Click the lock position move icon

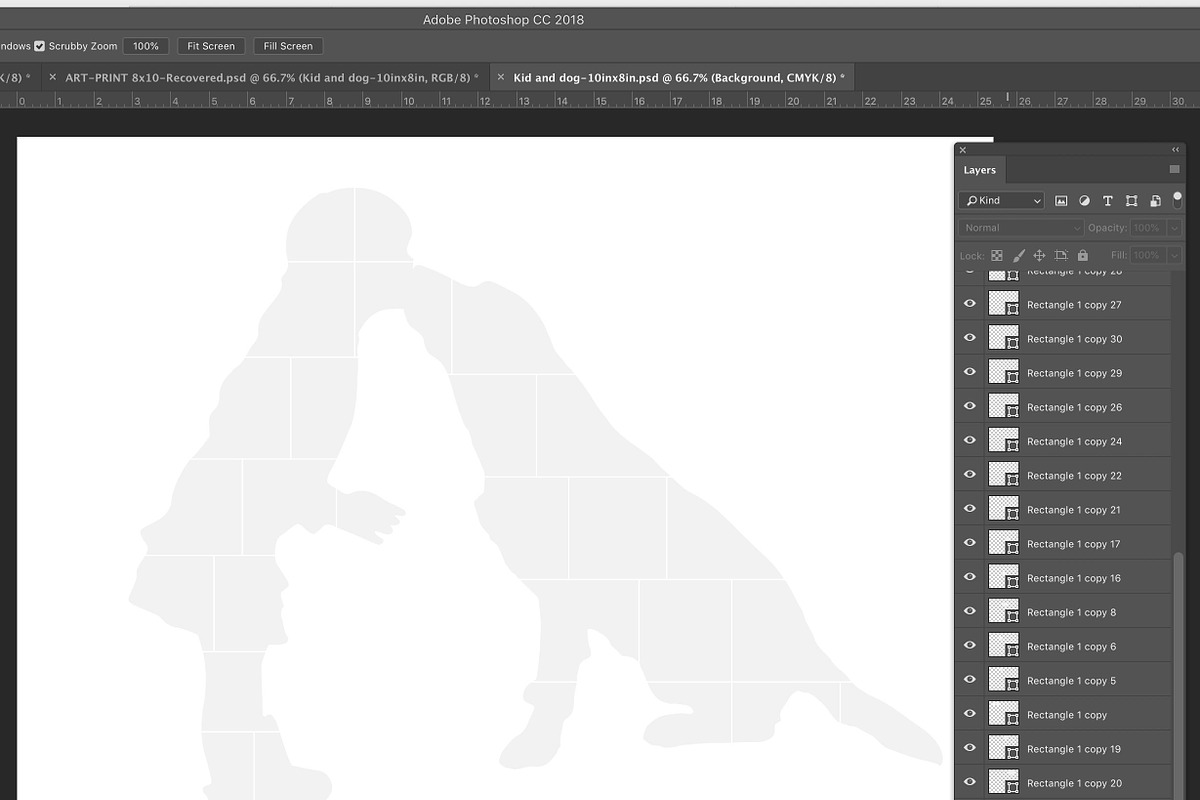pyautogui.click(x=1039, y=256)
